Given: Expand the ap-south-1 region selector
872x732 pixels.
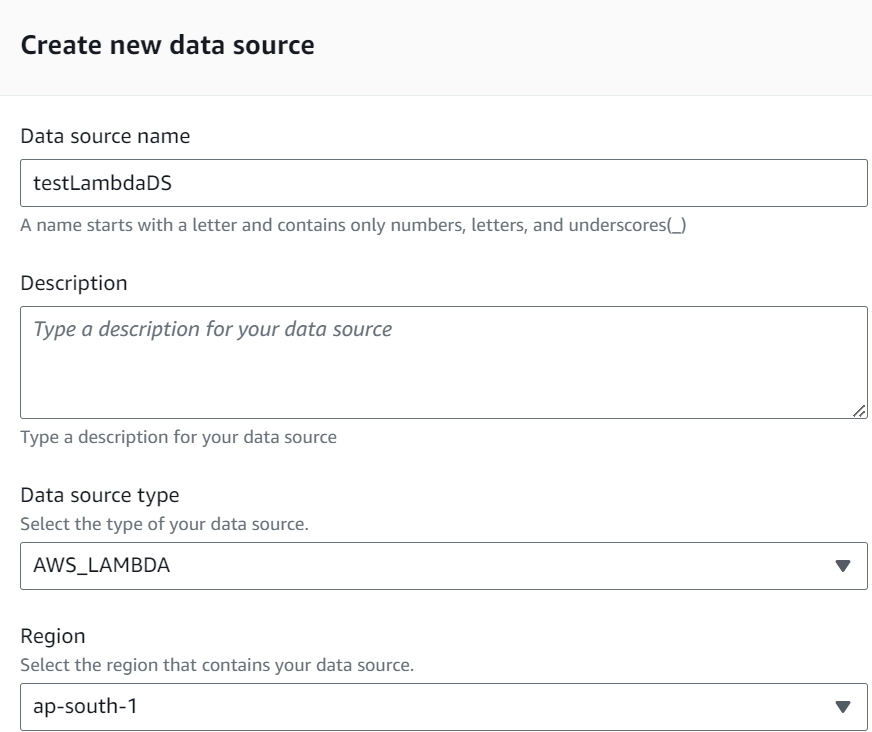Looking at the screenshot, I should pyautogui.click(x=444, y=706).
